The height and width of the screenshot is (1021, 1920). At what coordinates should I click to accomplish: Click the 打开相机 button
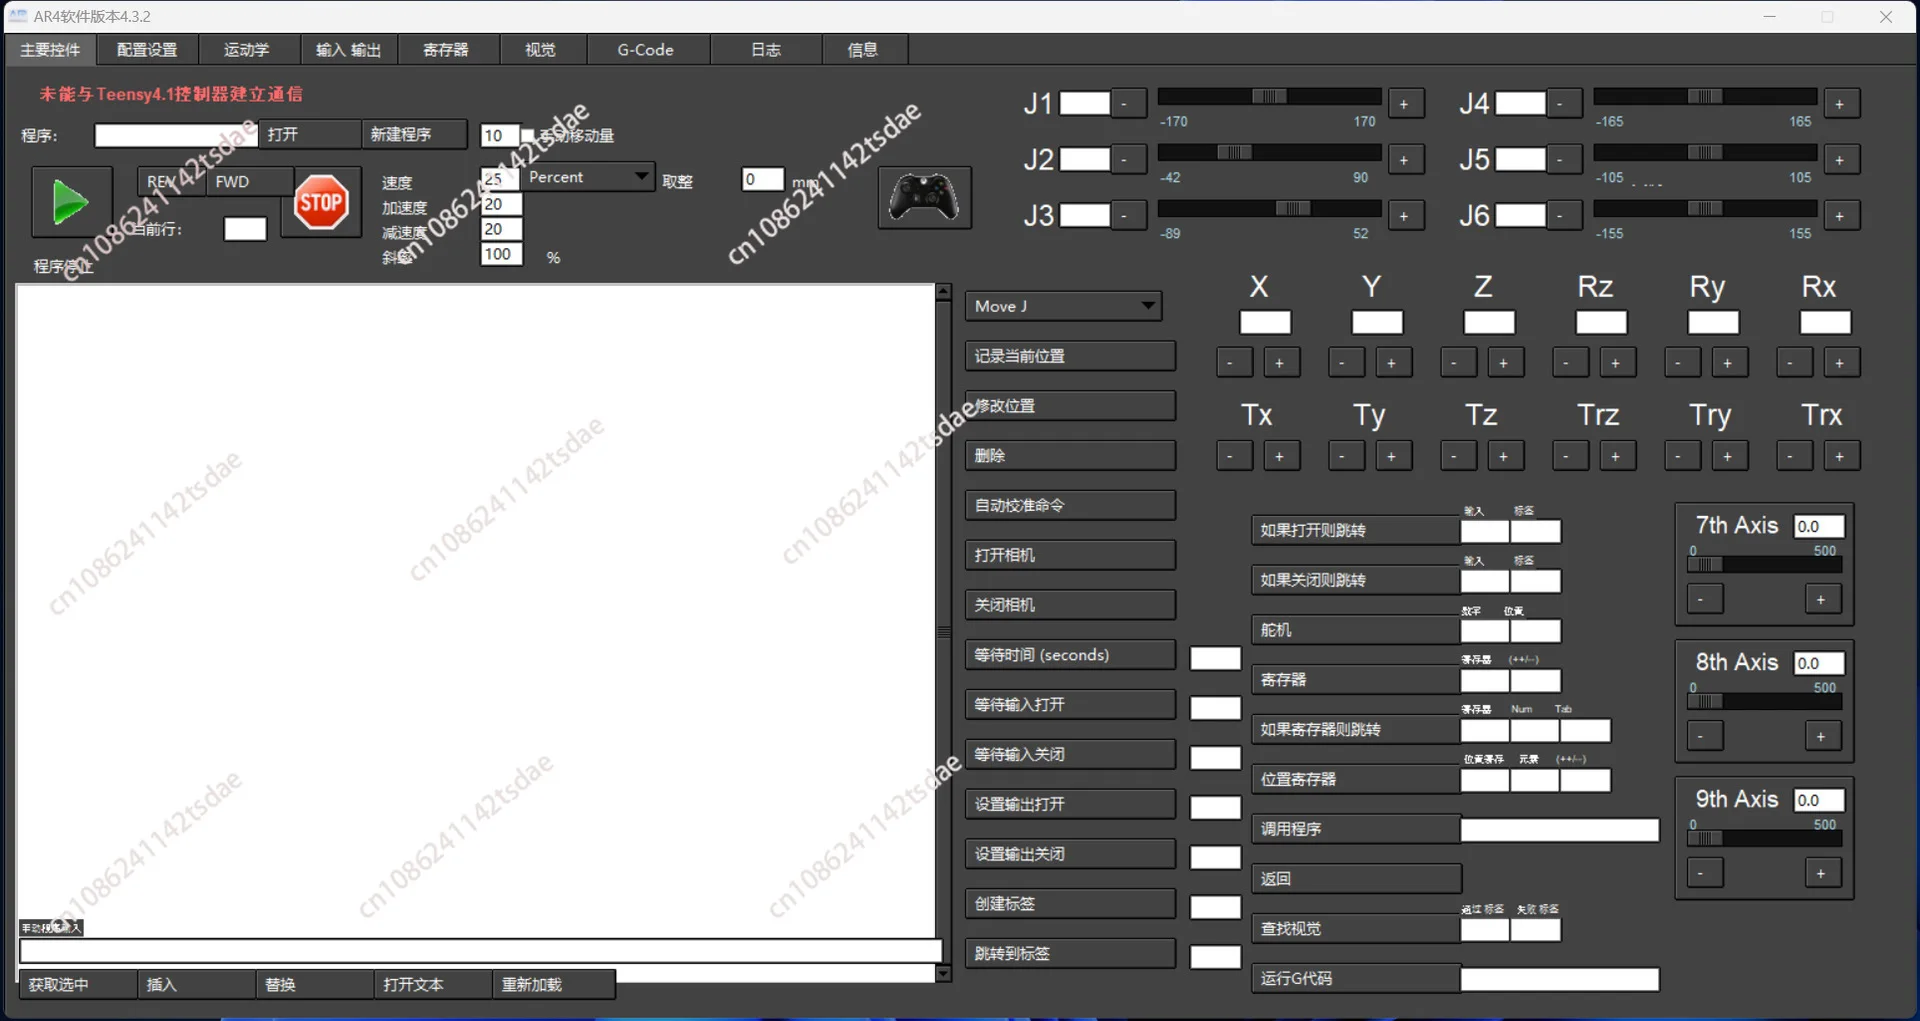coord(1070,555)
